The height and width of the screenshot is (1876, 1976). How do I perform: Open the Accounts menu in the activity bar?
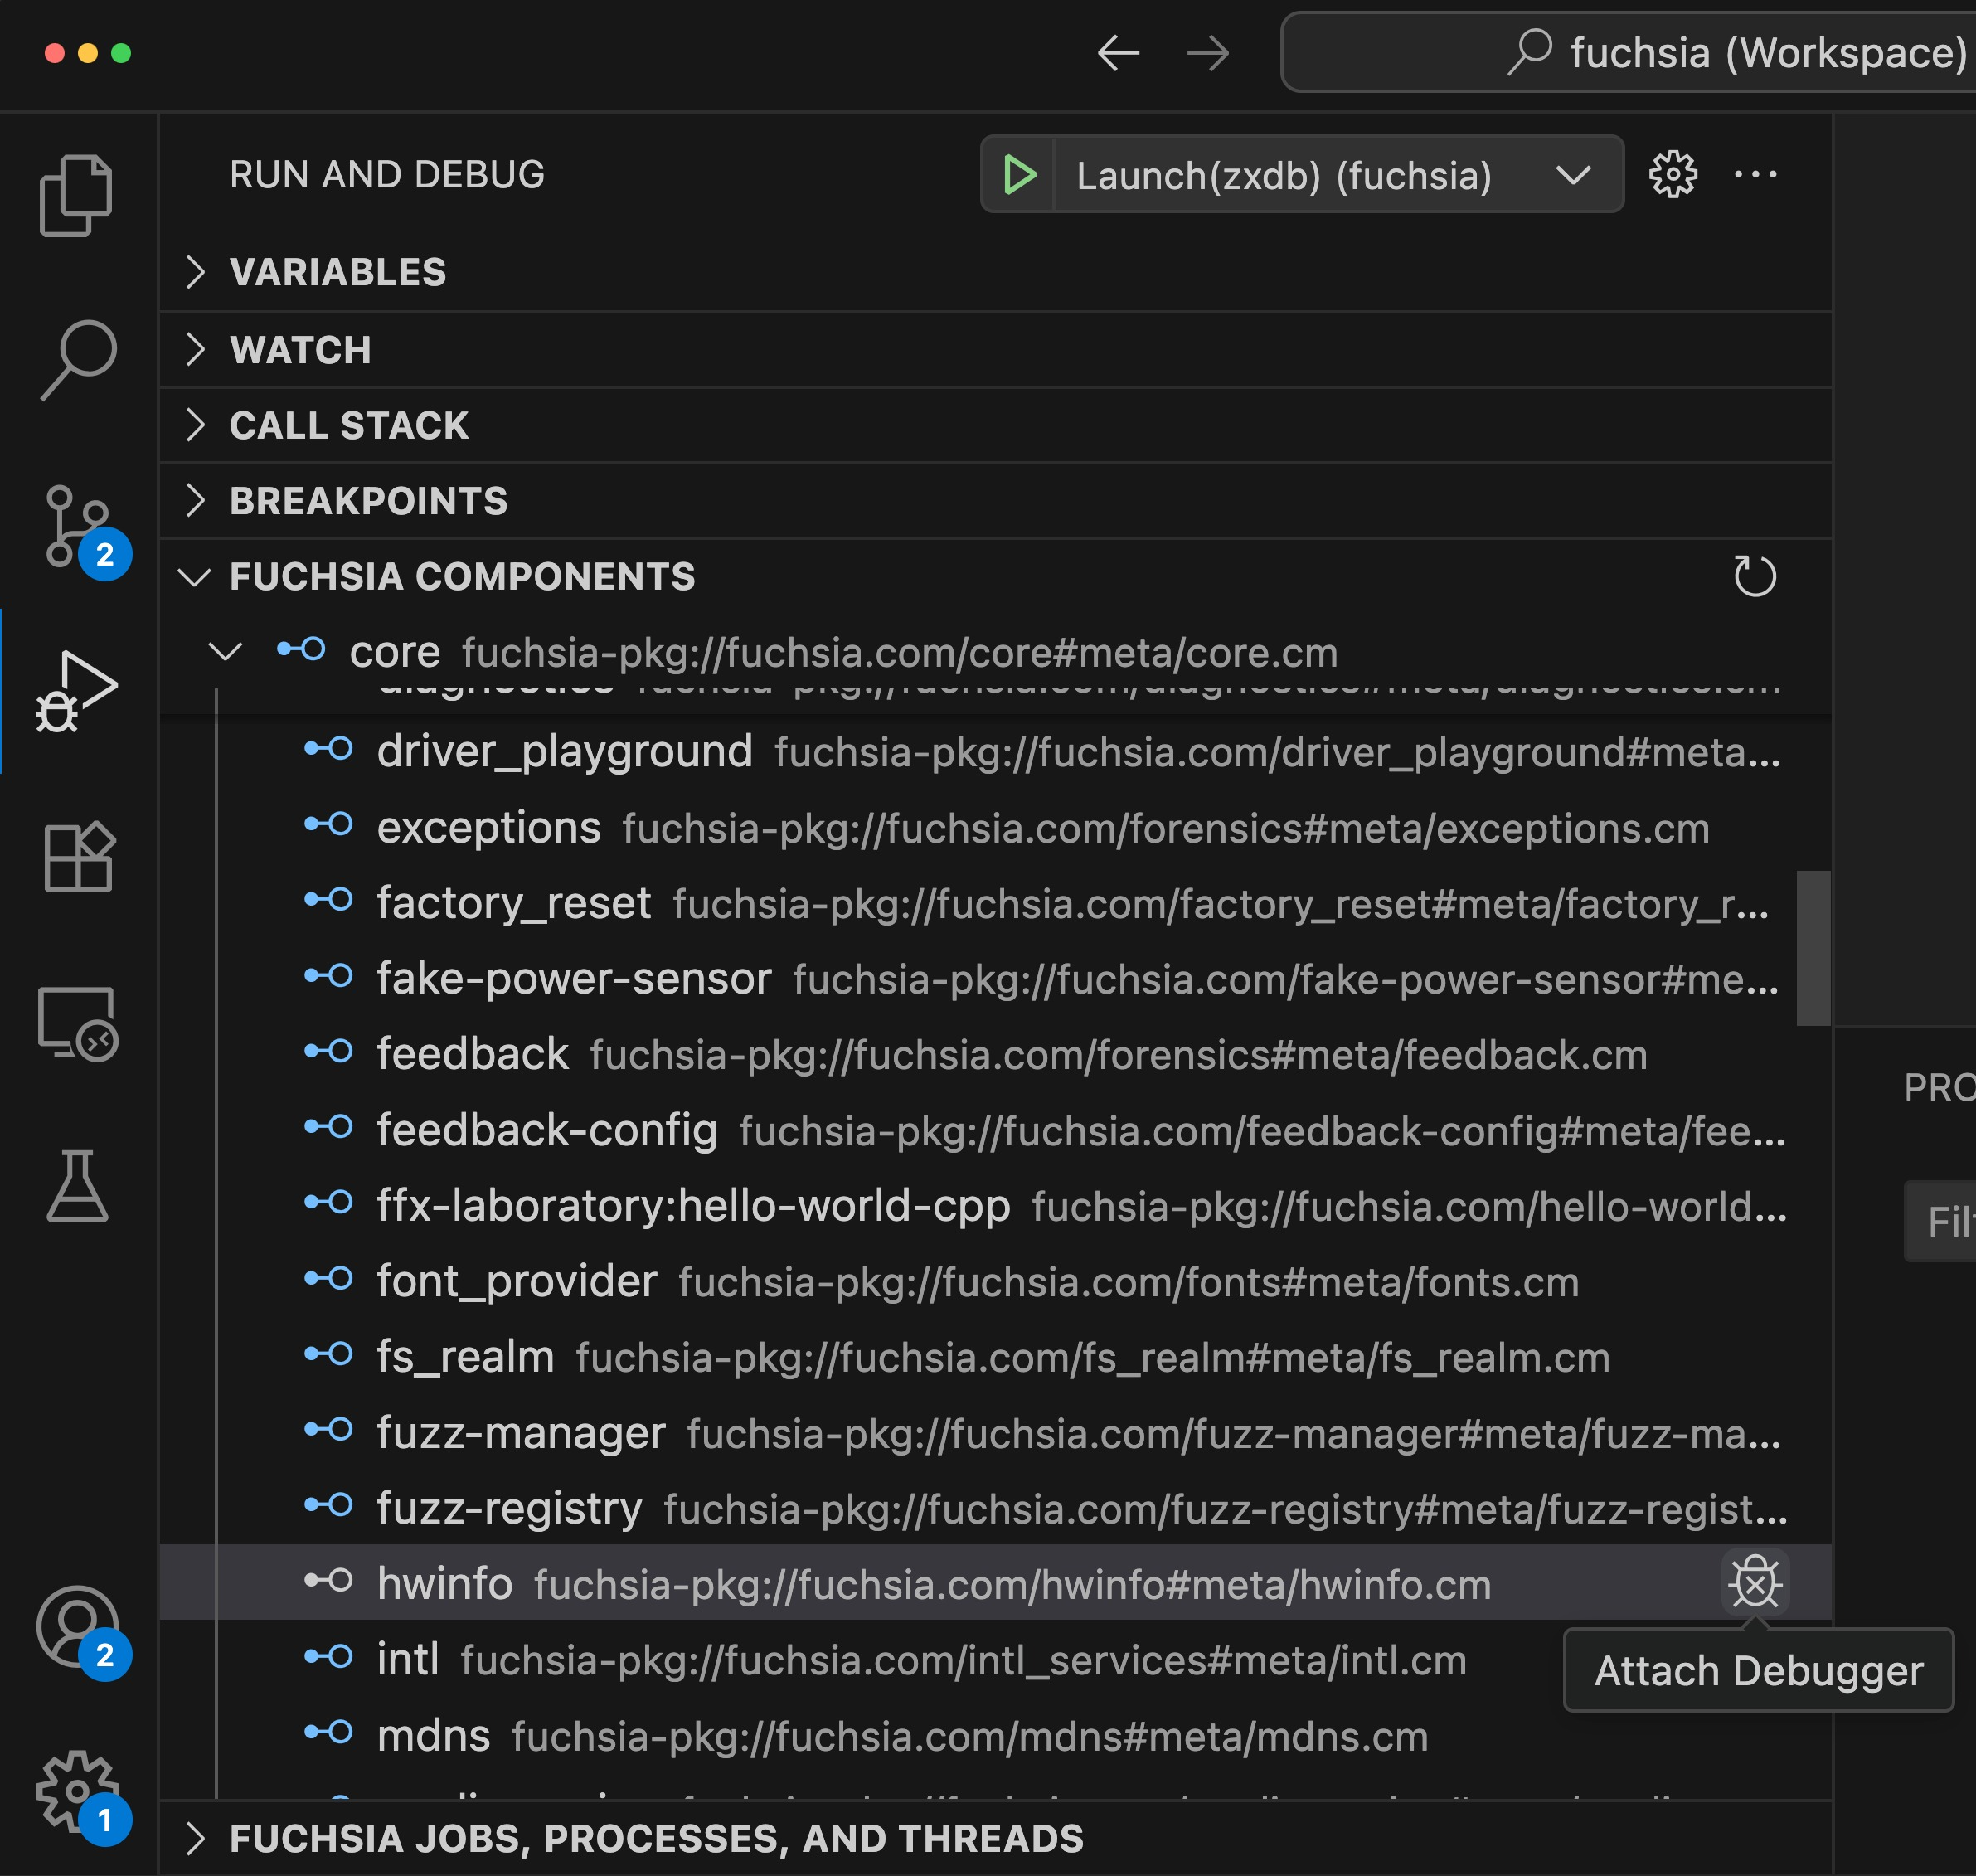point(80,1627)
